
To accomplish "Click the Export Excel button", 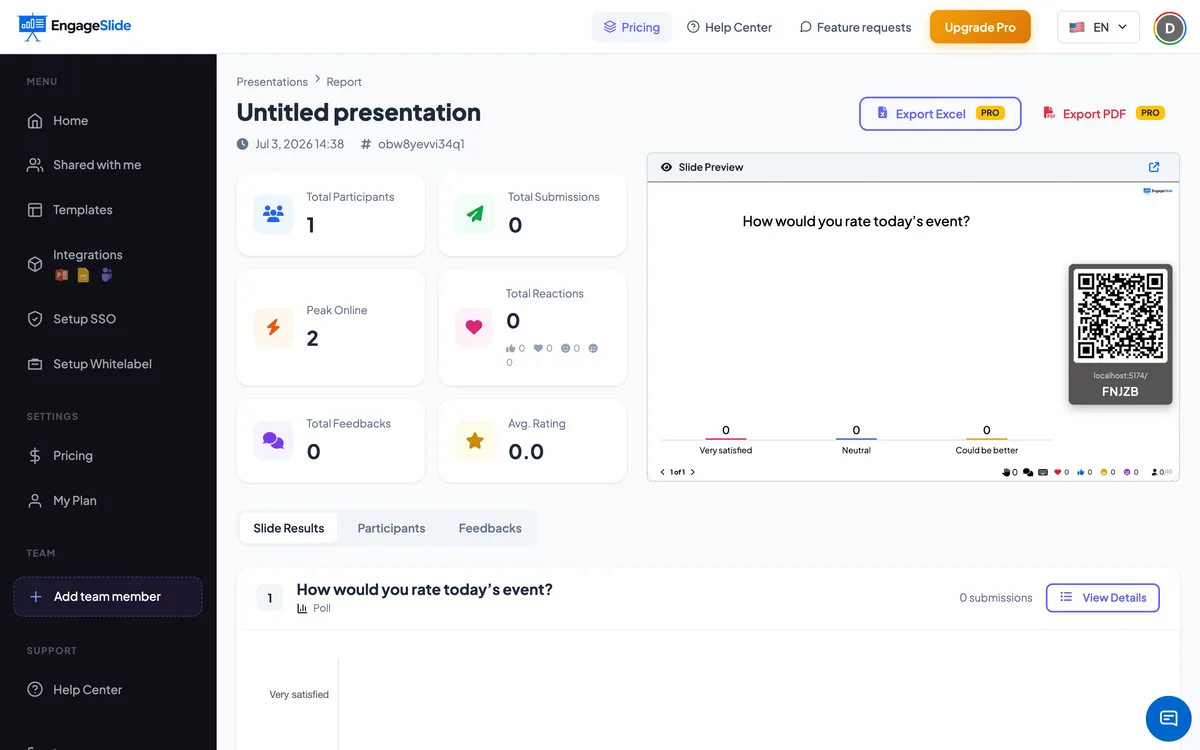I will point(940,113).
